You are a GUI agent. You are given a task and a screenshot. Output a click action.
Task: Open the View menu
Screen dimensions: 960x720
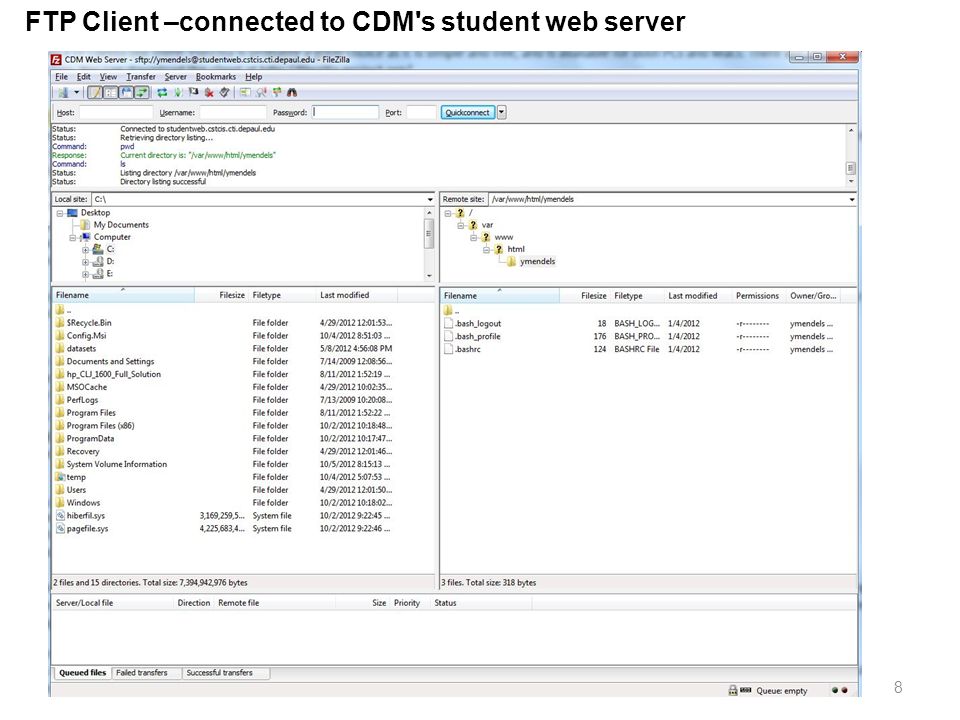click(108, 77)
